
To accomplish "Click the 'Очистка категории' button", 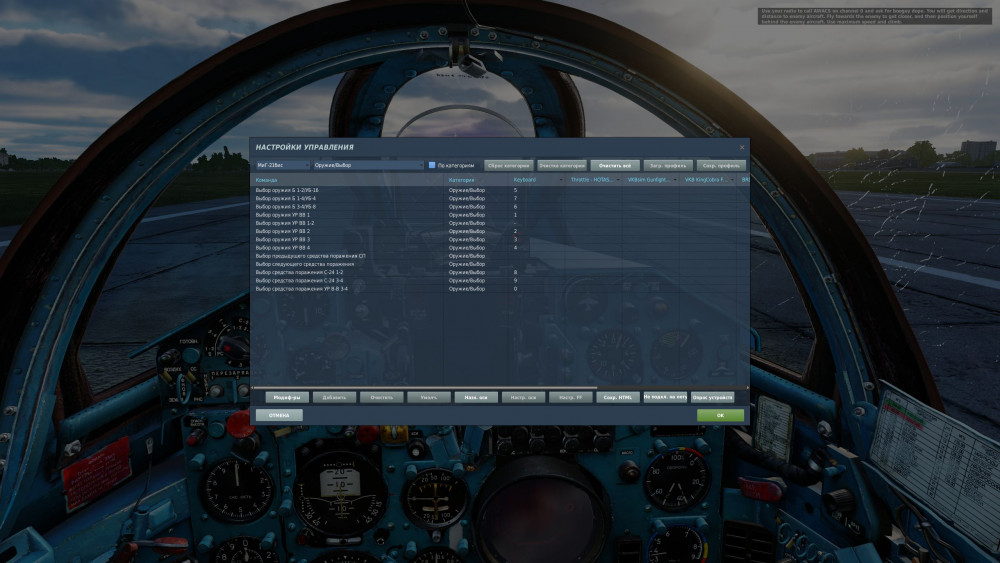I will [x=562, y=165].
